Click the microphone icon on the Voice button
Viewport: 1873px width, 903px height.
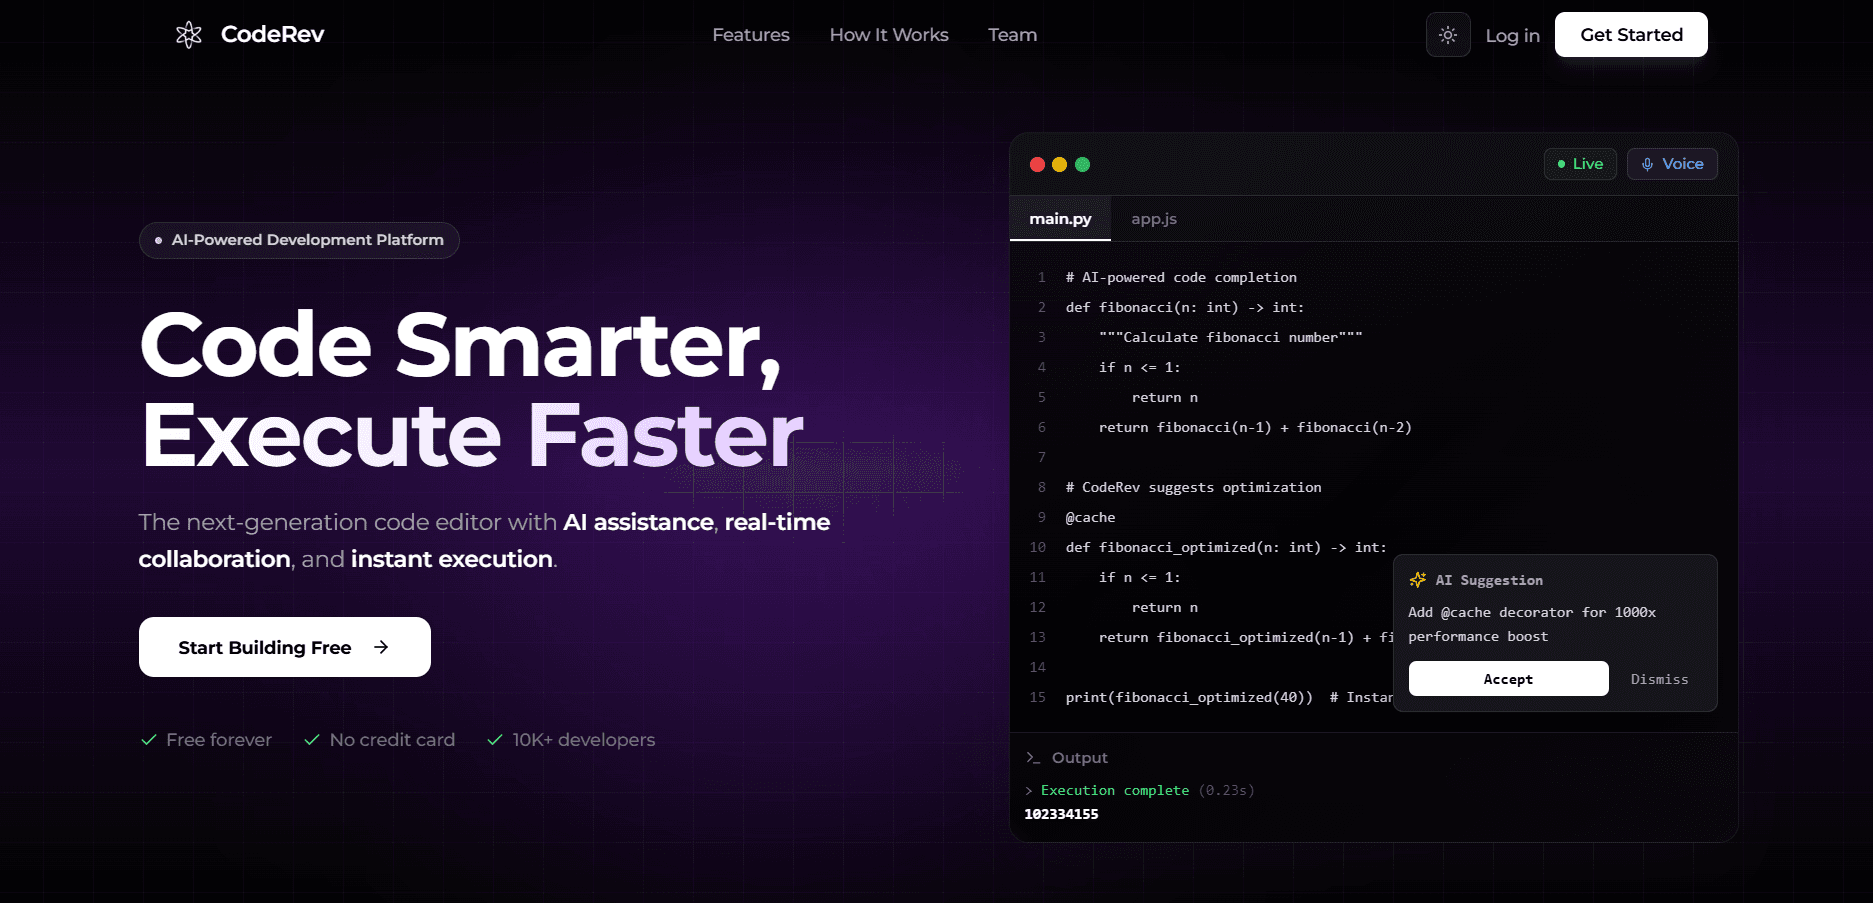click(1646, 163)
